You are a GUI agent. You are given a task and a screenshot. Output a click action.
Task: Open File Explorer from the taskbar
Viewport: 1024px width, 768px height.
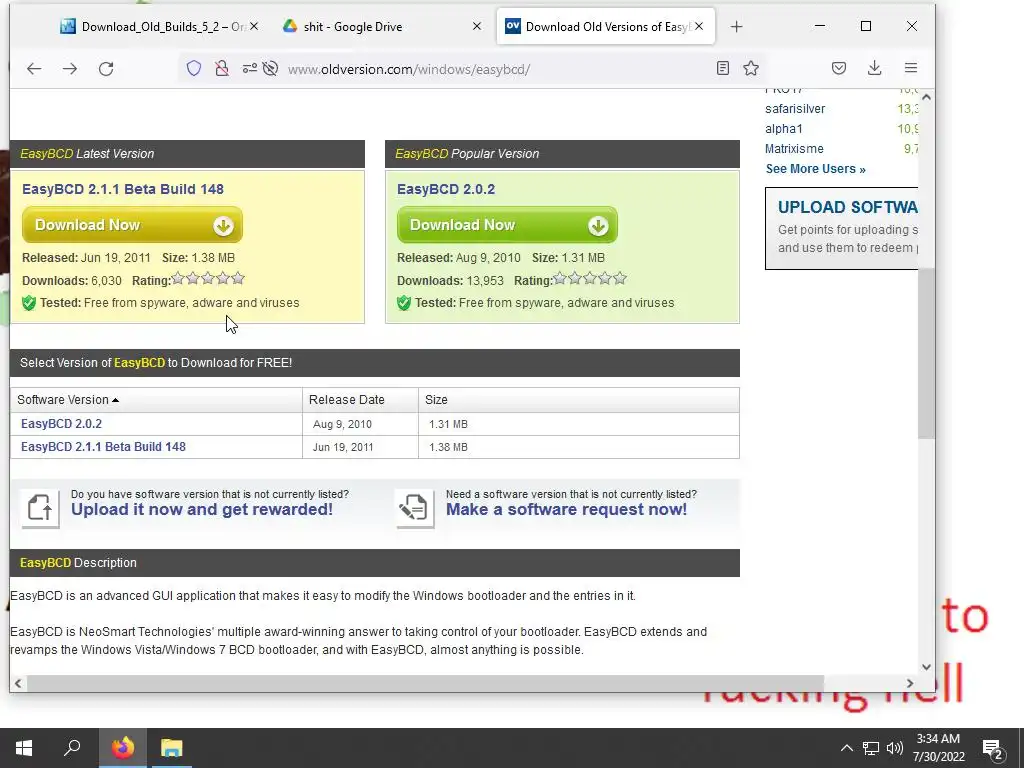(x=172, y=748)
